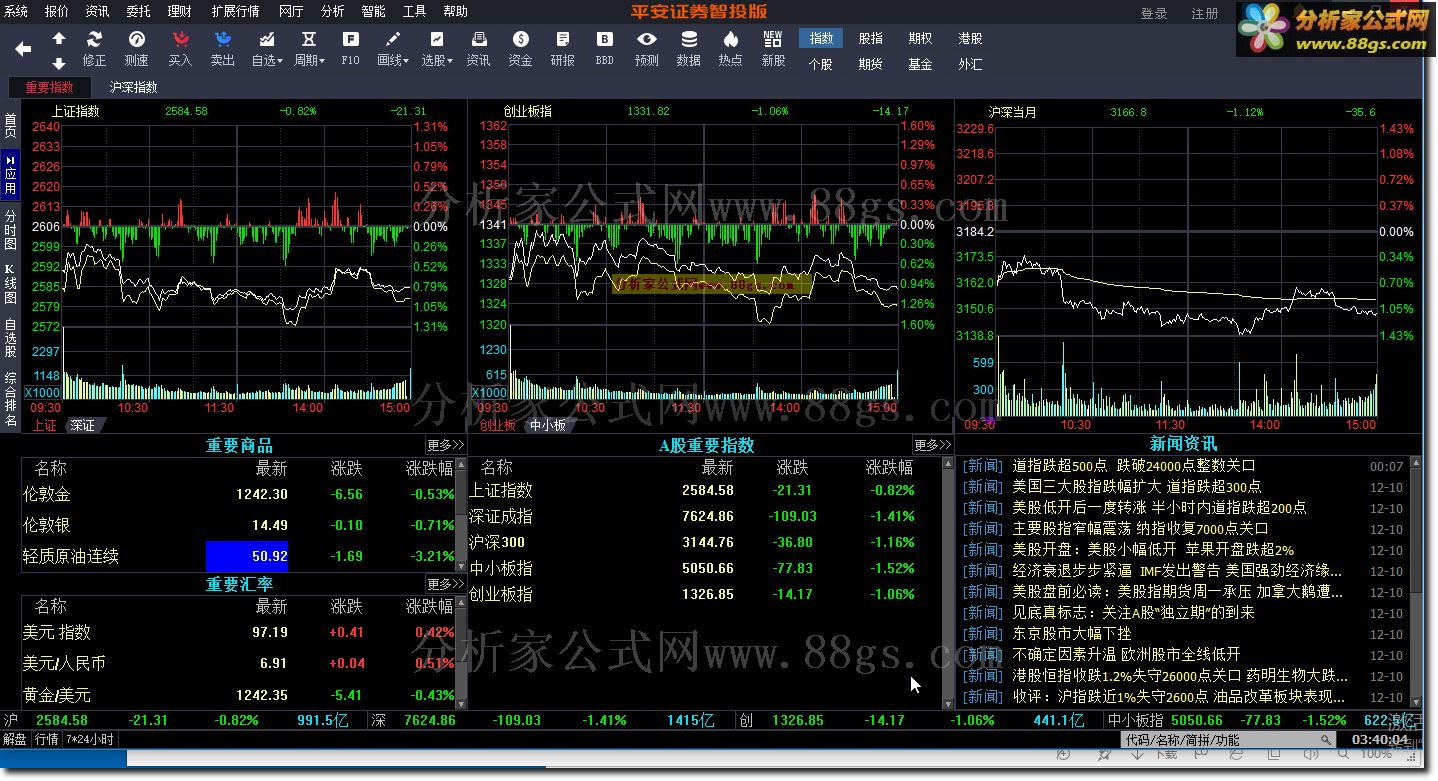The height and width of the screenshot is (781, 1438).
Task: Open the 帮助 menu
Action: pos(455,11)
